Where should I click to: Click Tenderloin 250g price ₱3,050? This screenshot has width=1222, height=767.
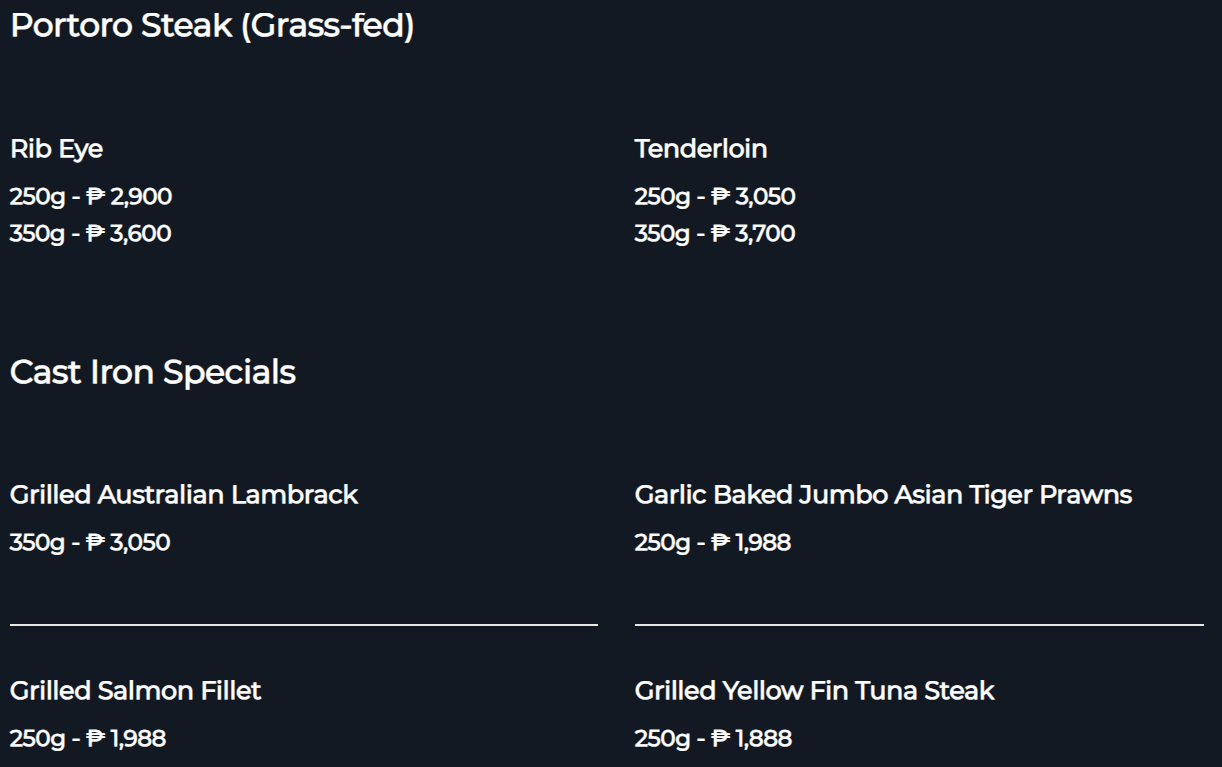[715, 197]
